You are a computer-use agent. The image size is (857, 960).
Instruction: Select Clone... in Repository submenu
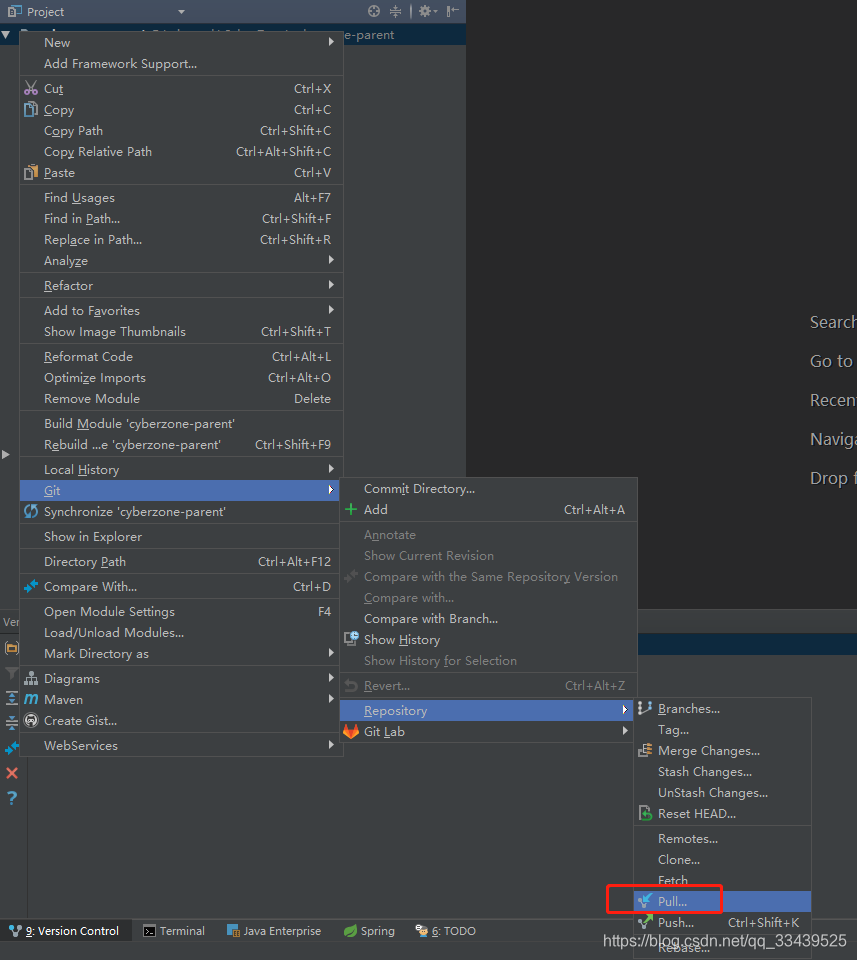(x=722, y=860)
